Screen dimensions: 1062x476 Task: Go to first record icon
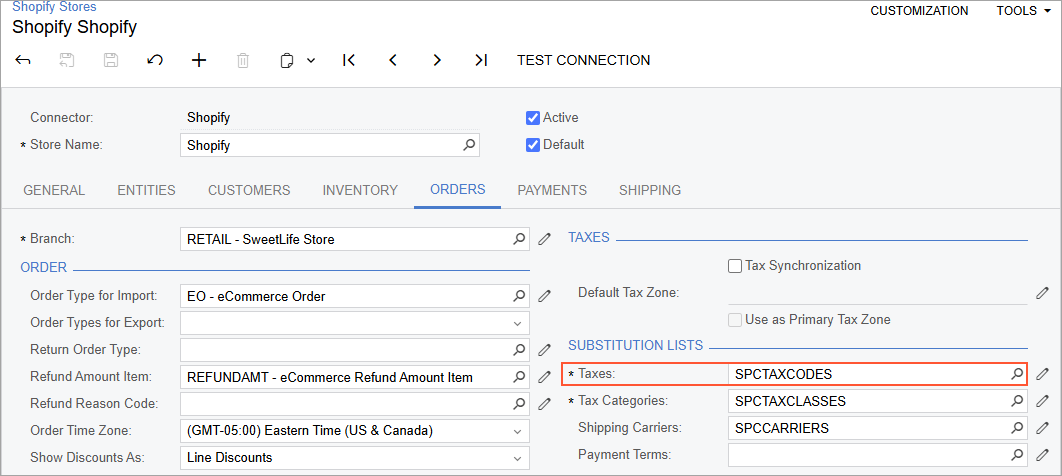pos(349,60)
